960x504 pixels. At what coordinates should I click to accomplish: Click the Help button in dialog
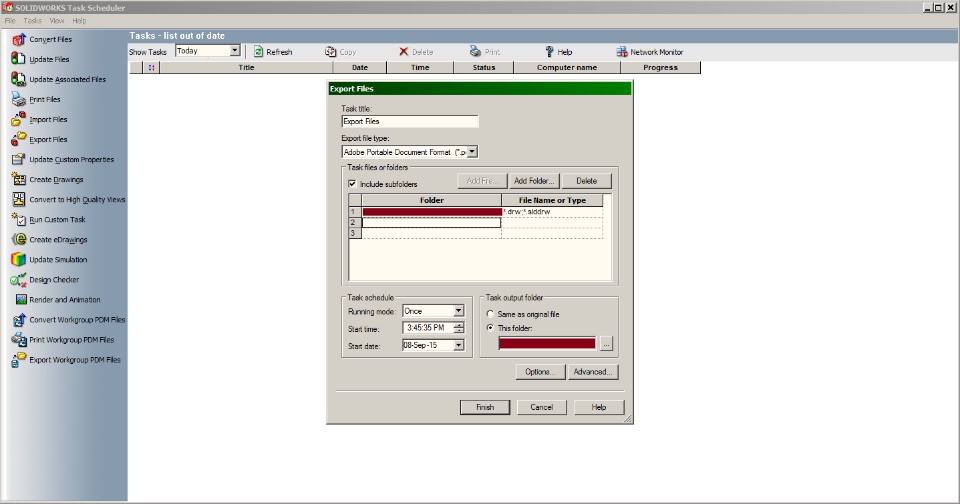pos(599,407)
